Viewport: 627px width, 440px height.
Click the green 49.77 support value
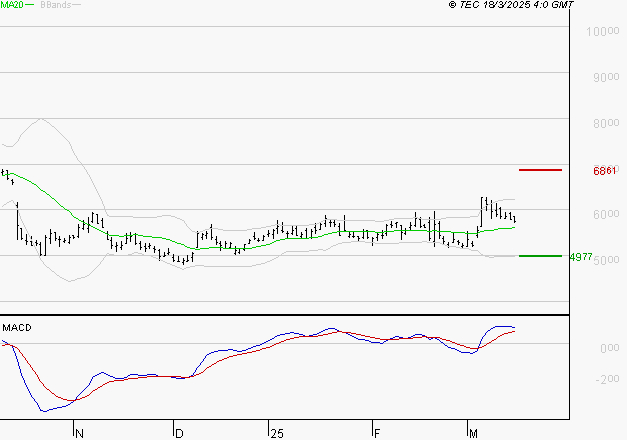pyautogui.click(x=581, y=257)
